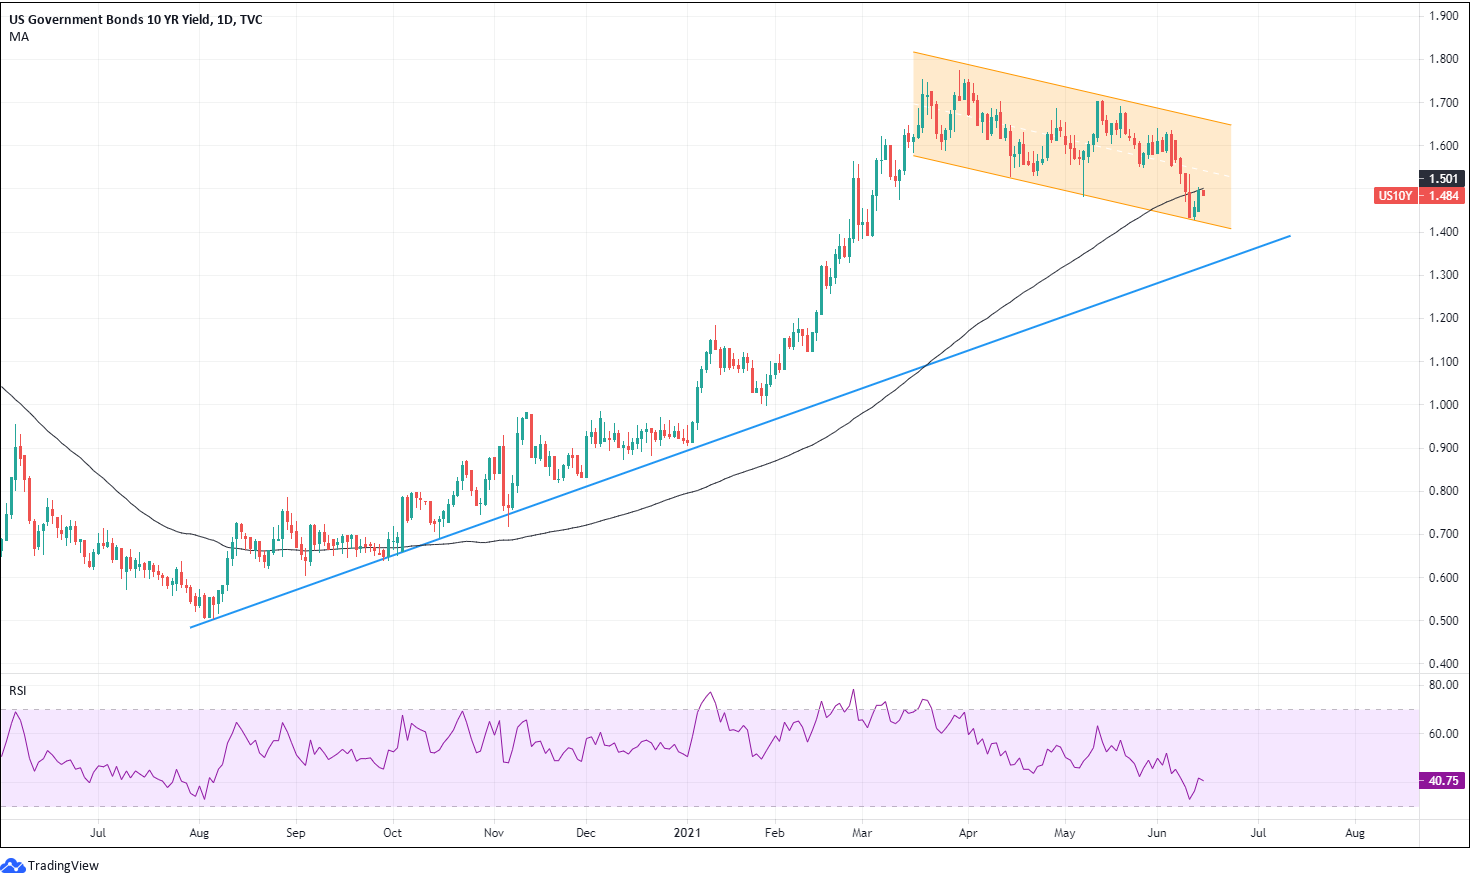Select the black 1.501 MA value label

(x=1443, y=179)
